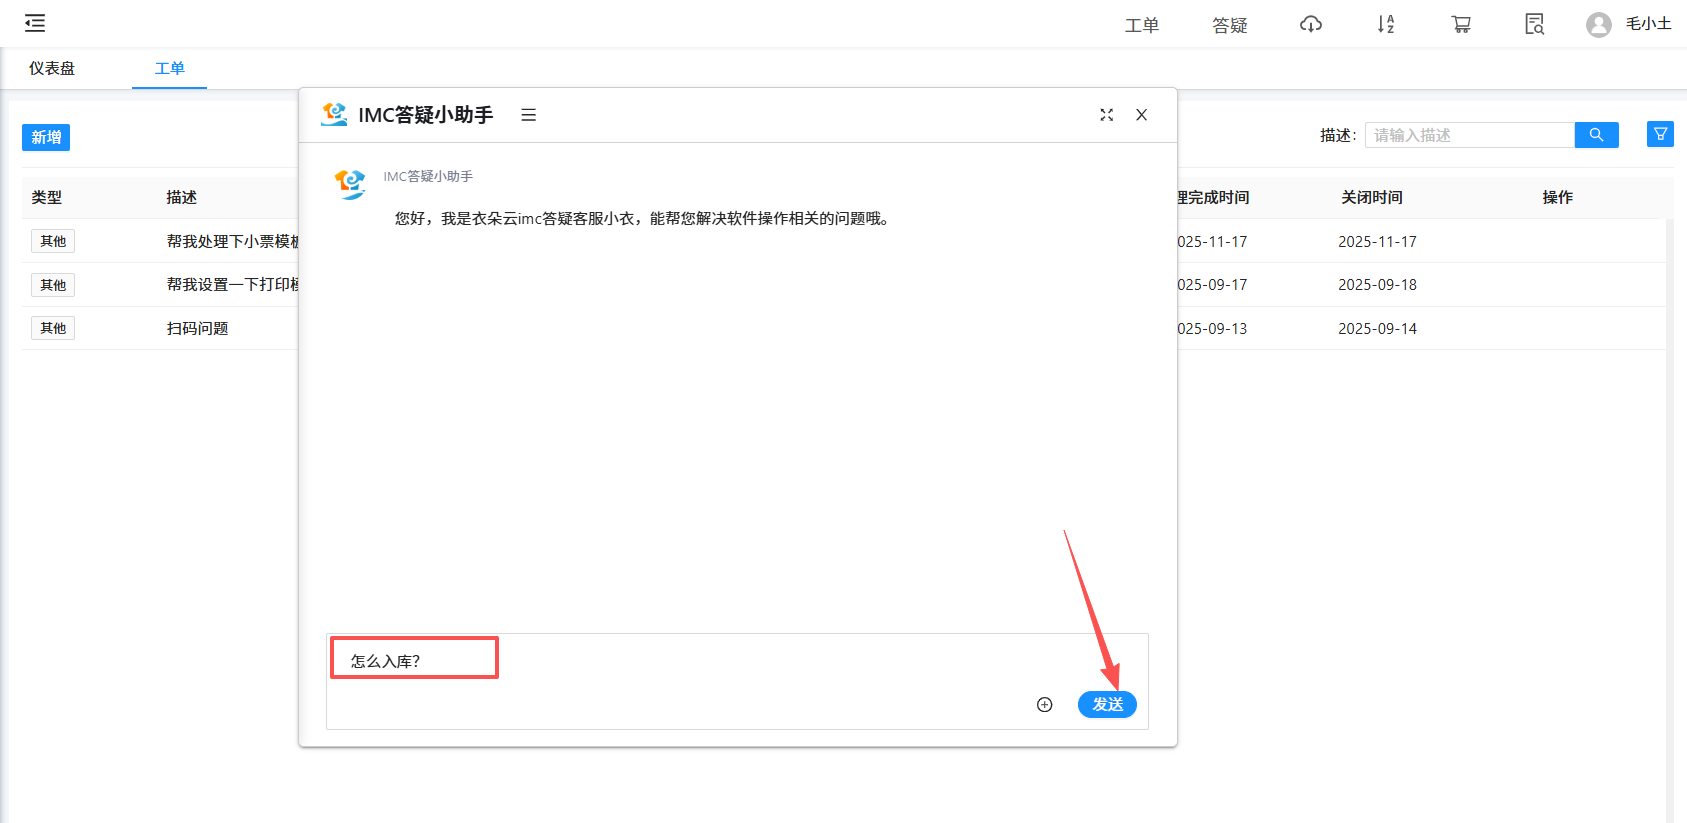The height and width of the screenshot is (823, 1687).
Task: Open the blue filter funnel button
Action: tap(1660, 134)
